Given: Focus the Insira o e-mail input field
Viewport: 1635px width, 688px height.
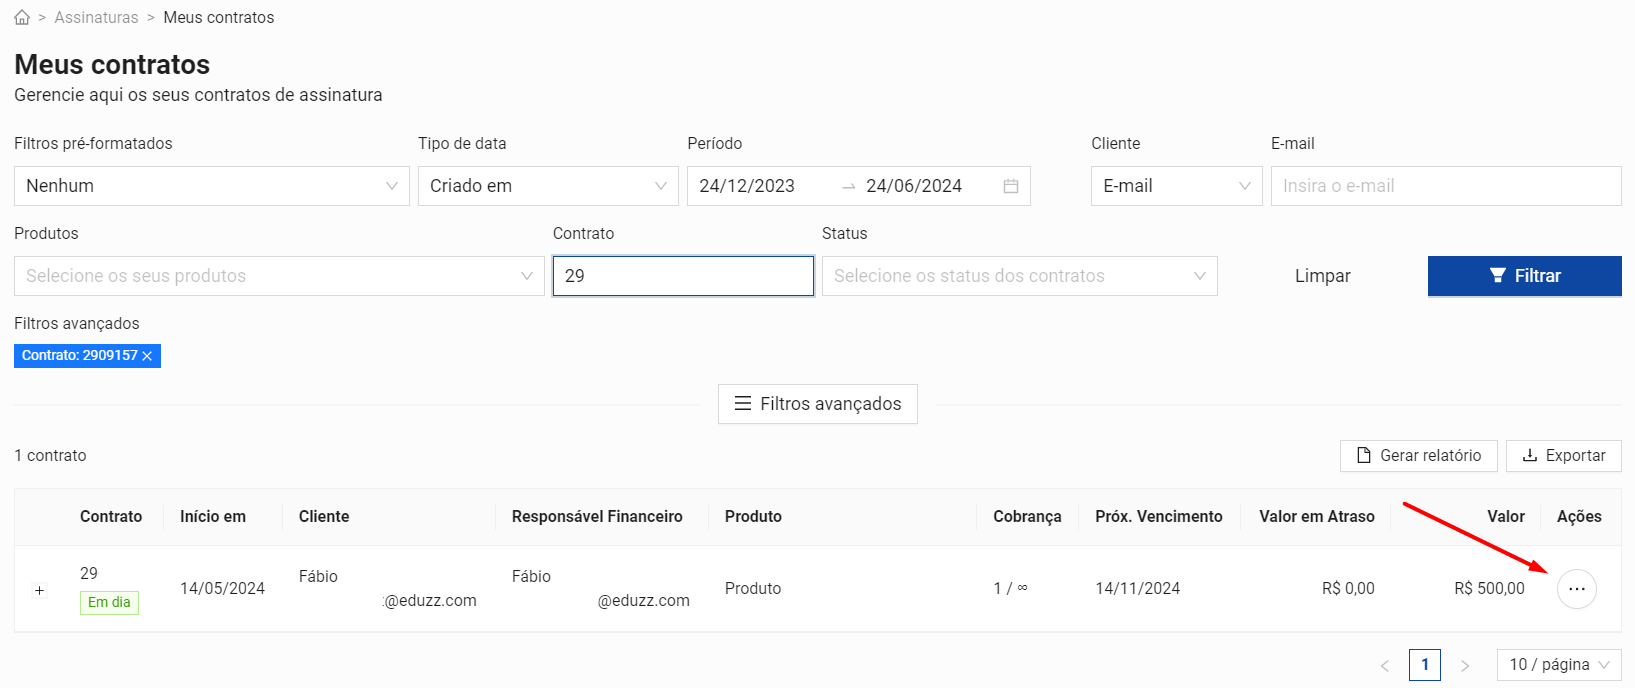Looking at the screenshot, I should click(x=1445, y=186).
